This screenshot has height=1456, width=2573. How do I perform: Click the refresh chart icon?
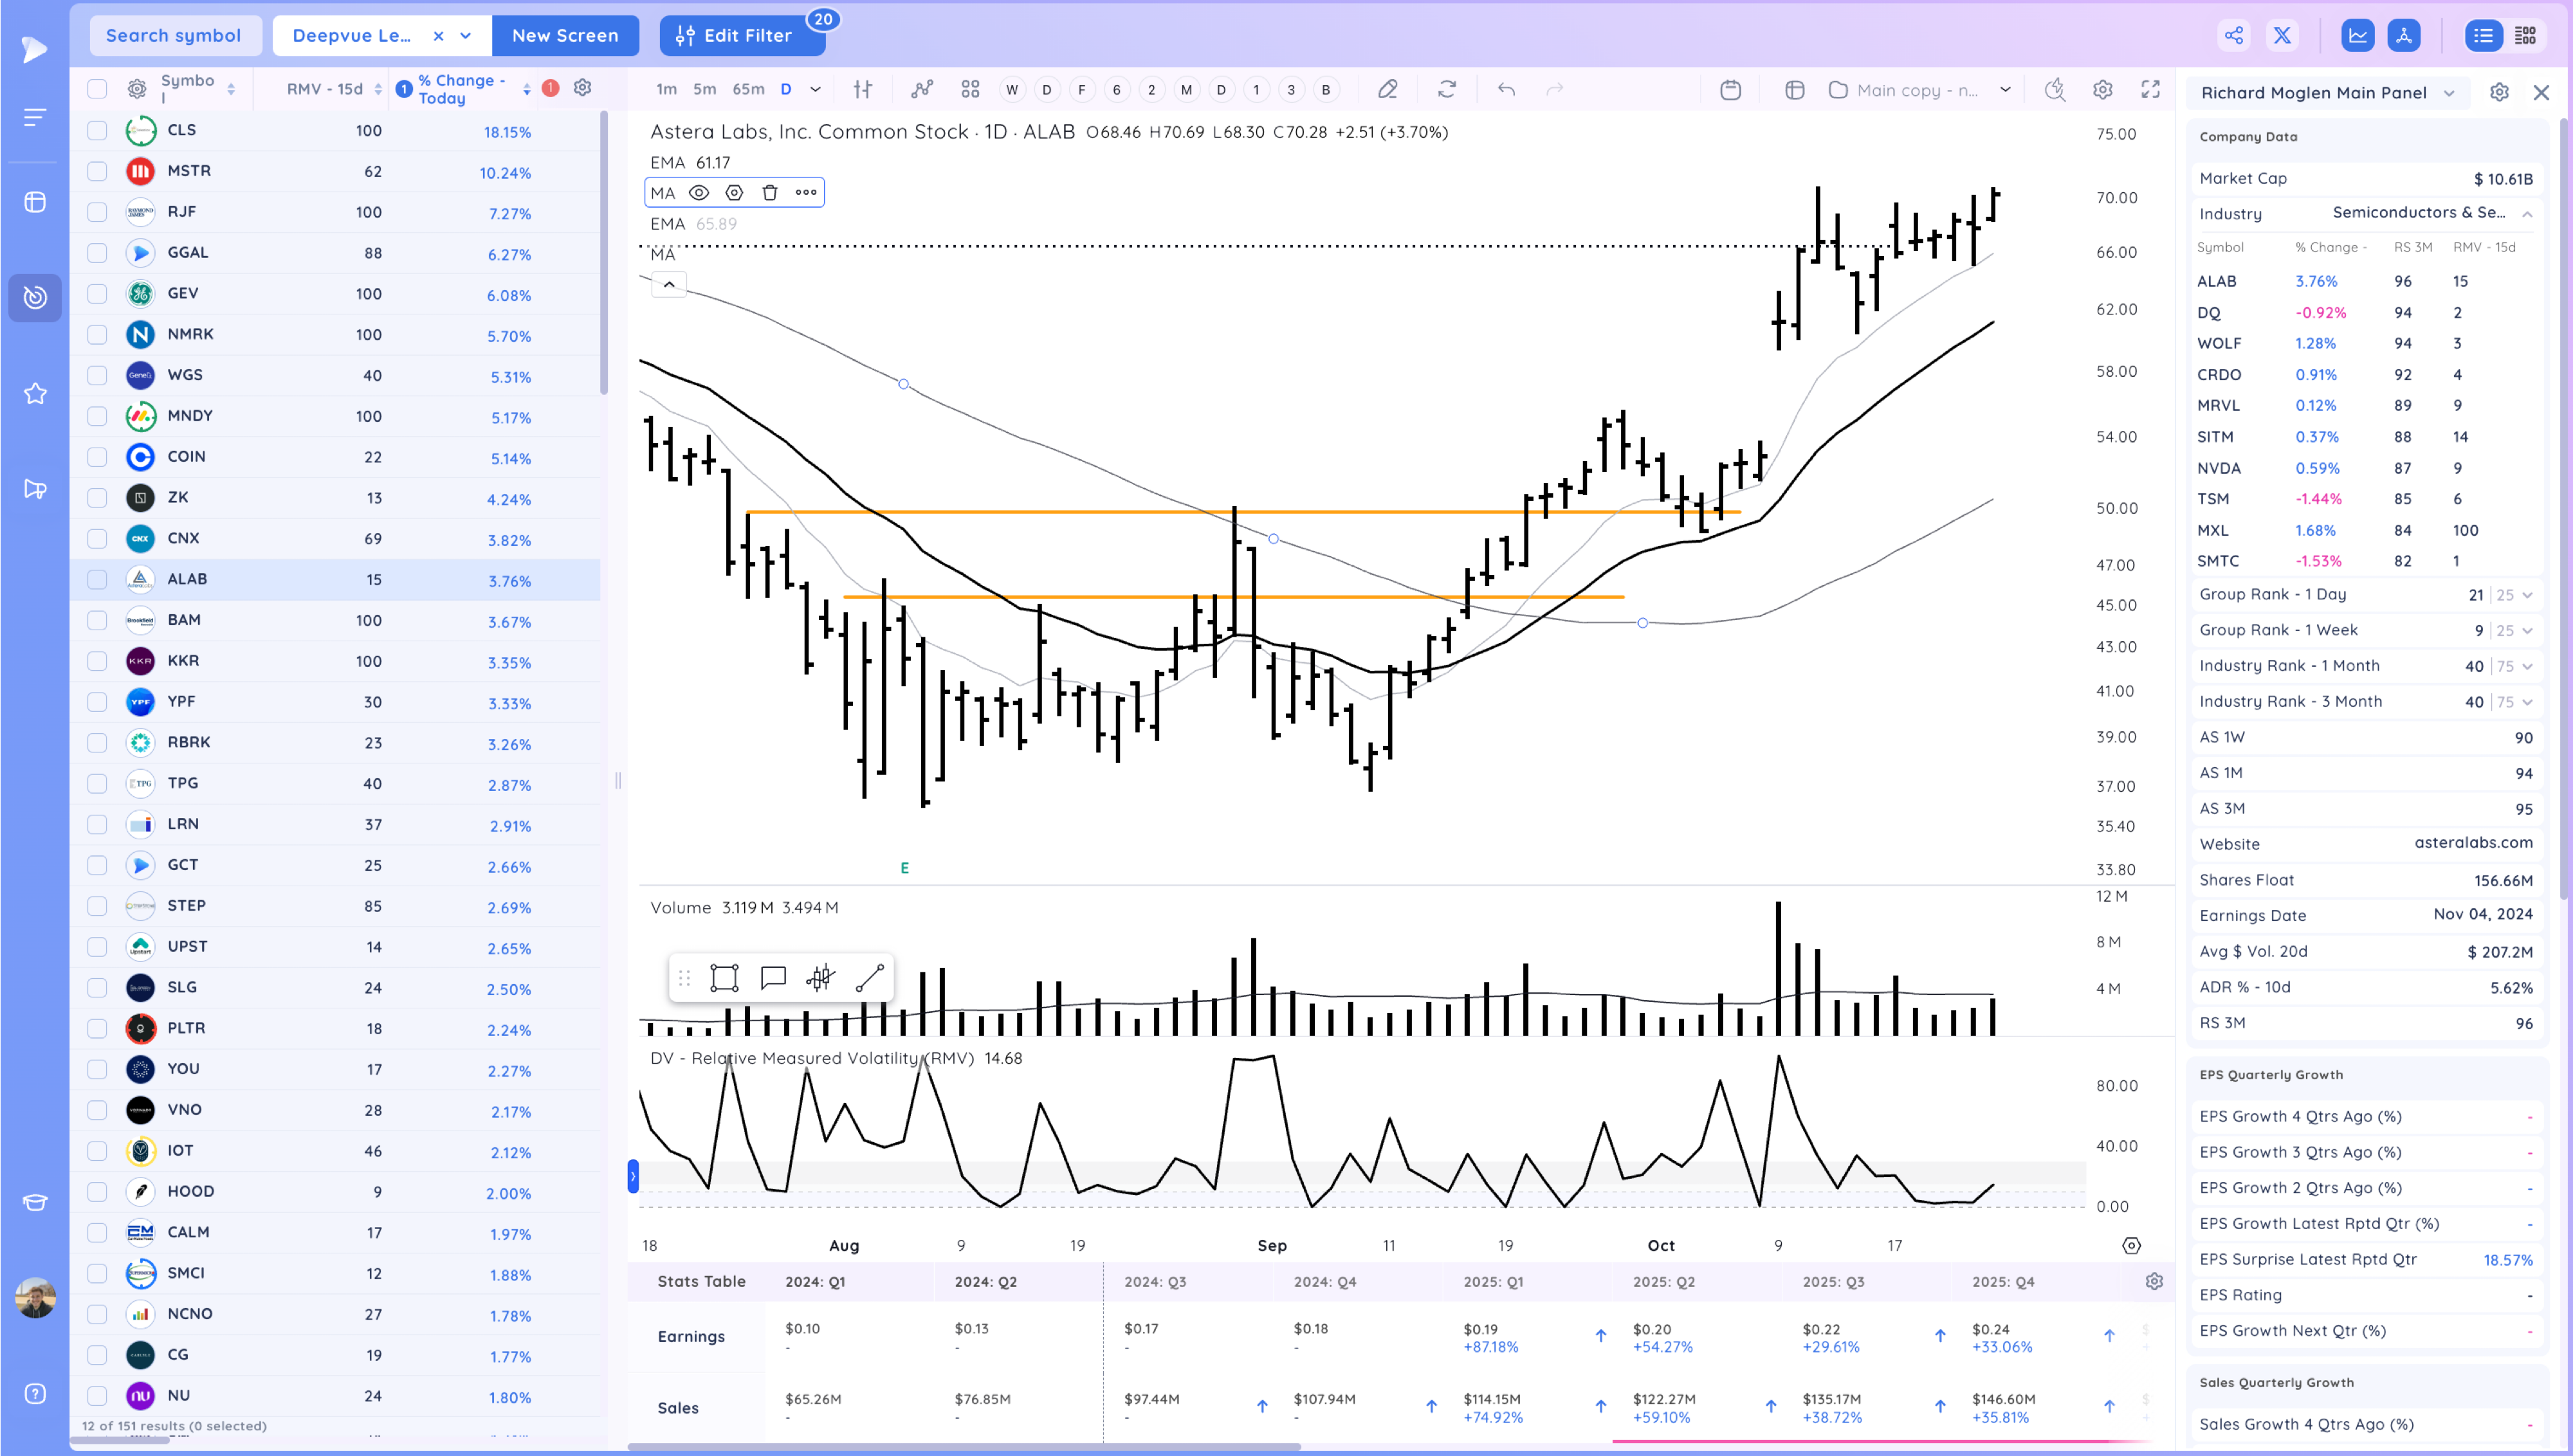point(1446,90)
